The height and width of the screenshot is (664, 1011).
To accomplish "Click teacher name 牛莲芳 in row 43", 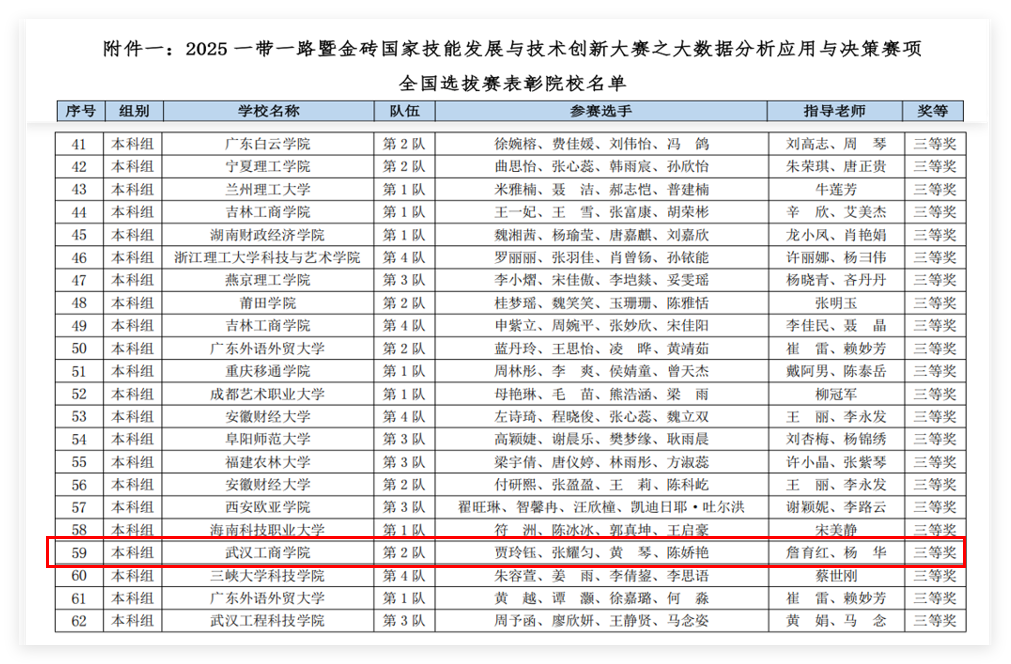I will [x=836, y=189].
